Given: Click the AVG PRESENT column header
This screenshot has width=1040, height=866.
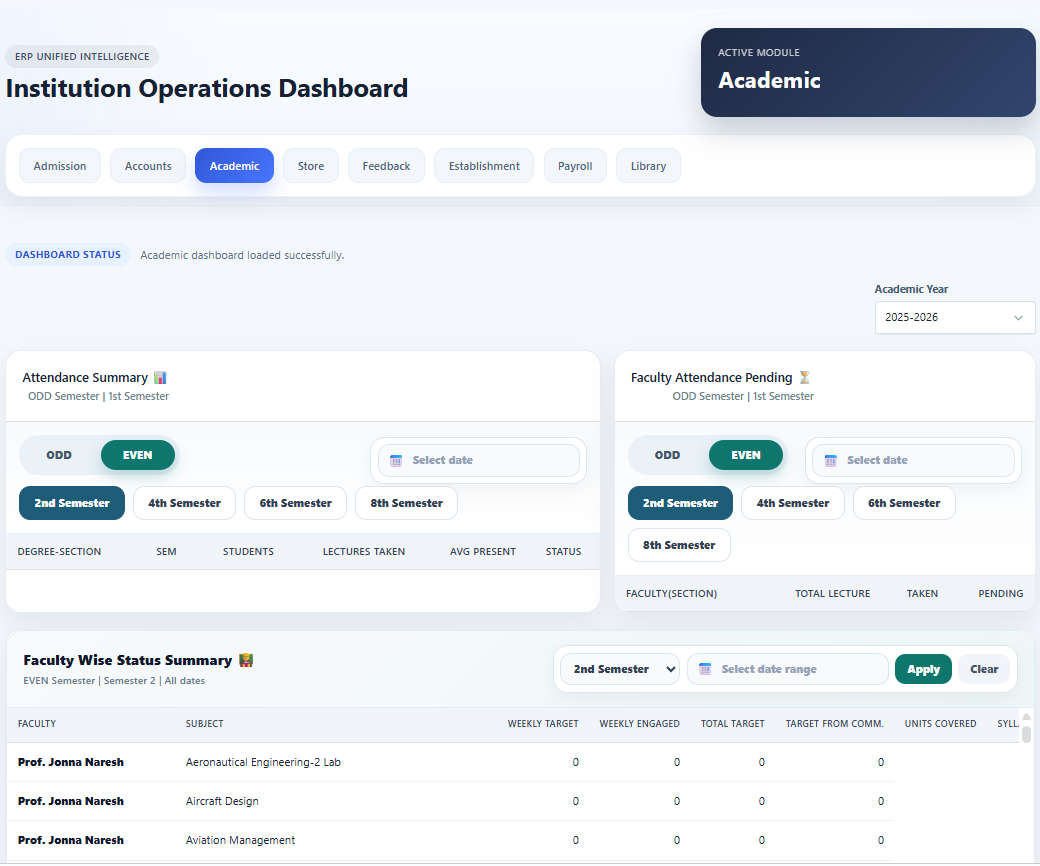Looking at the screenshot, I should click(x=483, y=551).
